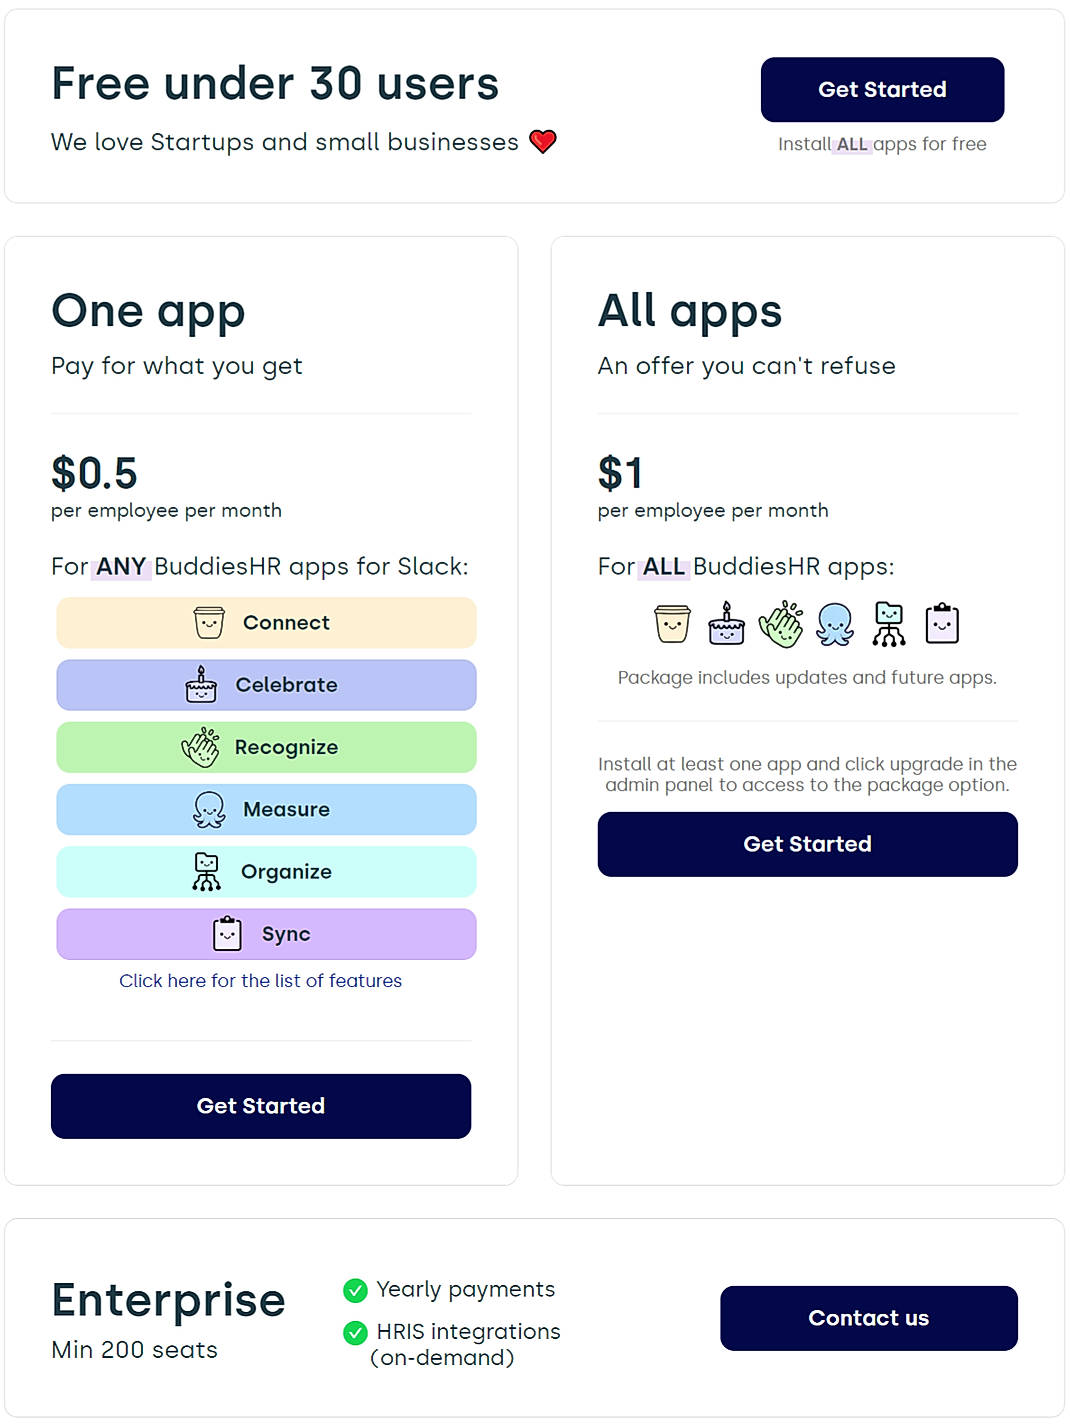Screen dimensions: 1070x1424
Task: Open the list of features link
Action: (260, 981)
